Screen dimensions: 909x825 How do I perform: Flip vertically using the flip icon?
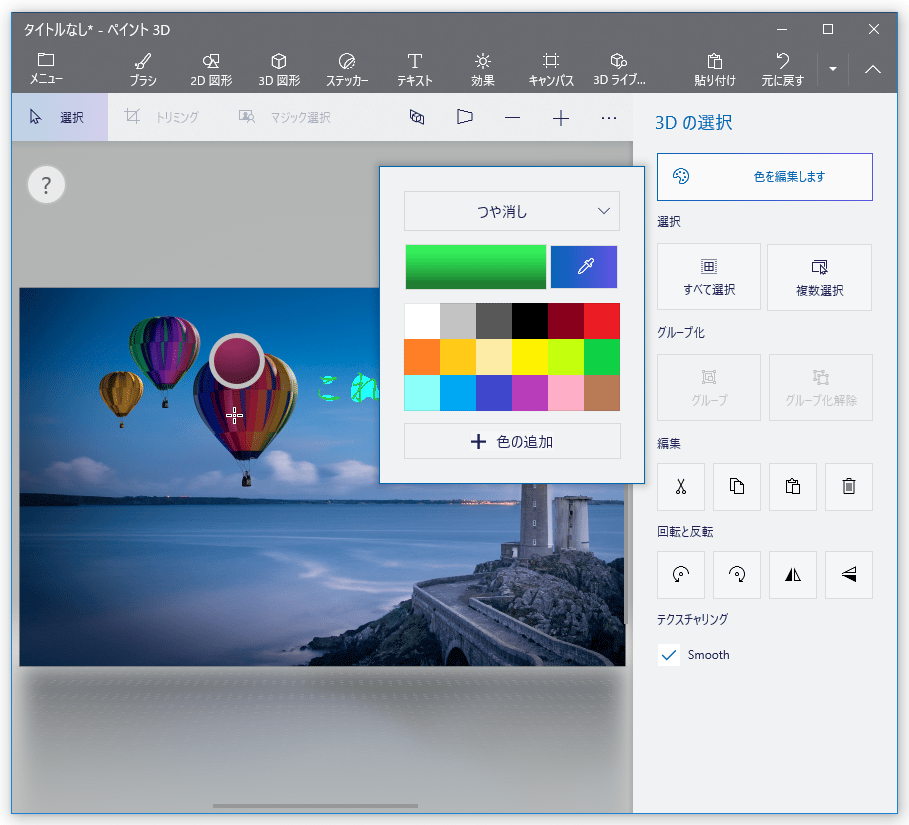[849, 575]
